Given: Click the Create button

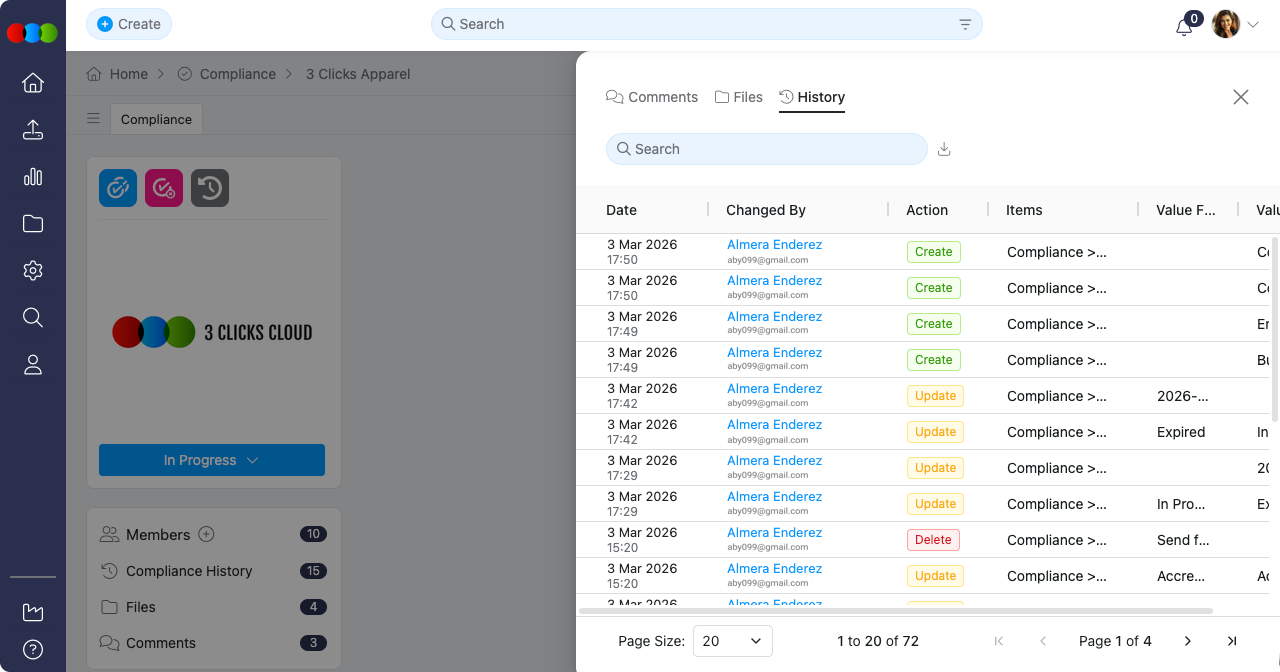Looking at the screenshot, I should coord(129,24).
